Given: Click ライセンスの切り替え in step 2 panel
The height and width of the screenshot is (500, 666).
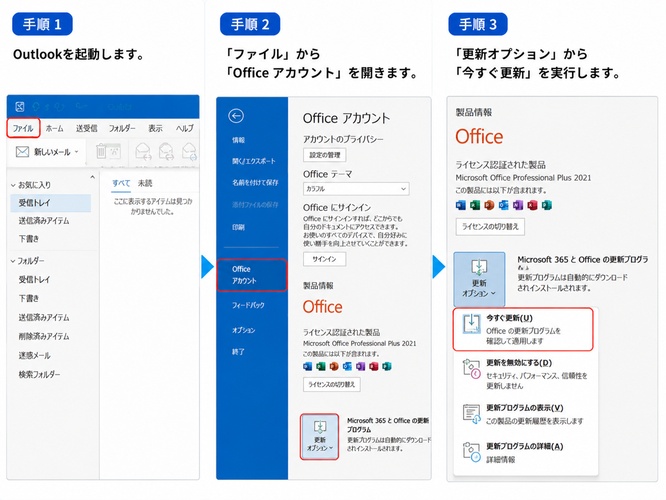Looking at the screenshot, I should [332, 384].
